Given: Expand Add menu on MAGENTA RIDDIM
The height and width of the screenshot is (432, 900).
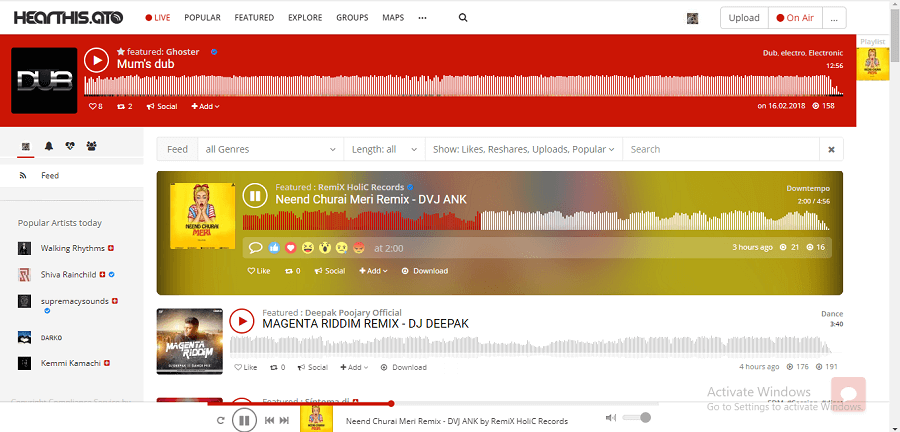Looking at the screenshot, I should coord(354,367).
